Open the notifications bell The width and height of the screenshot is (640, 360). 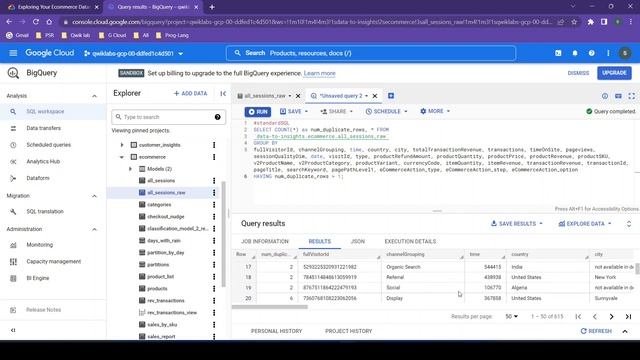pos(575,53)
